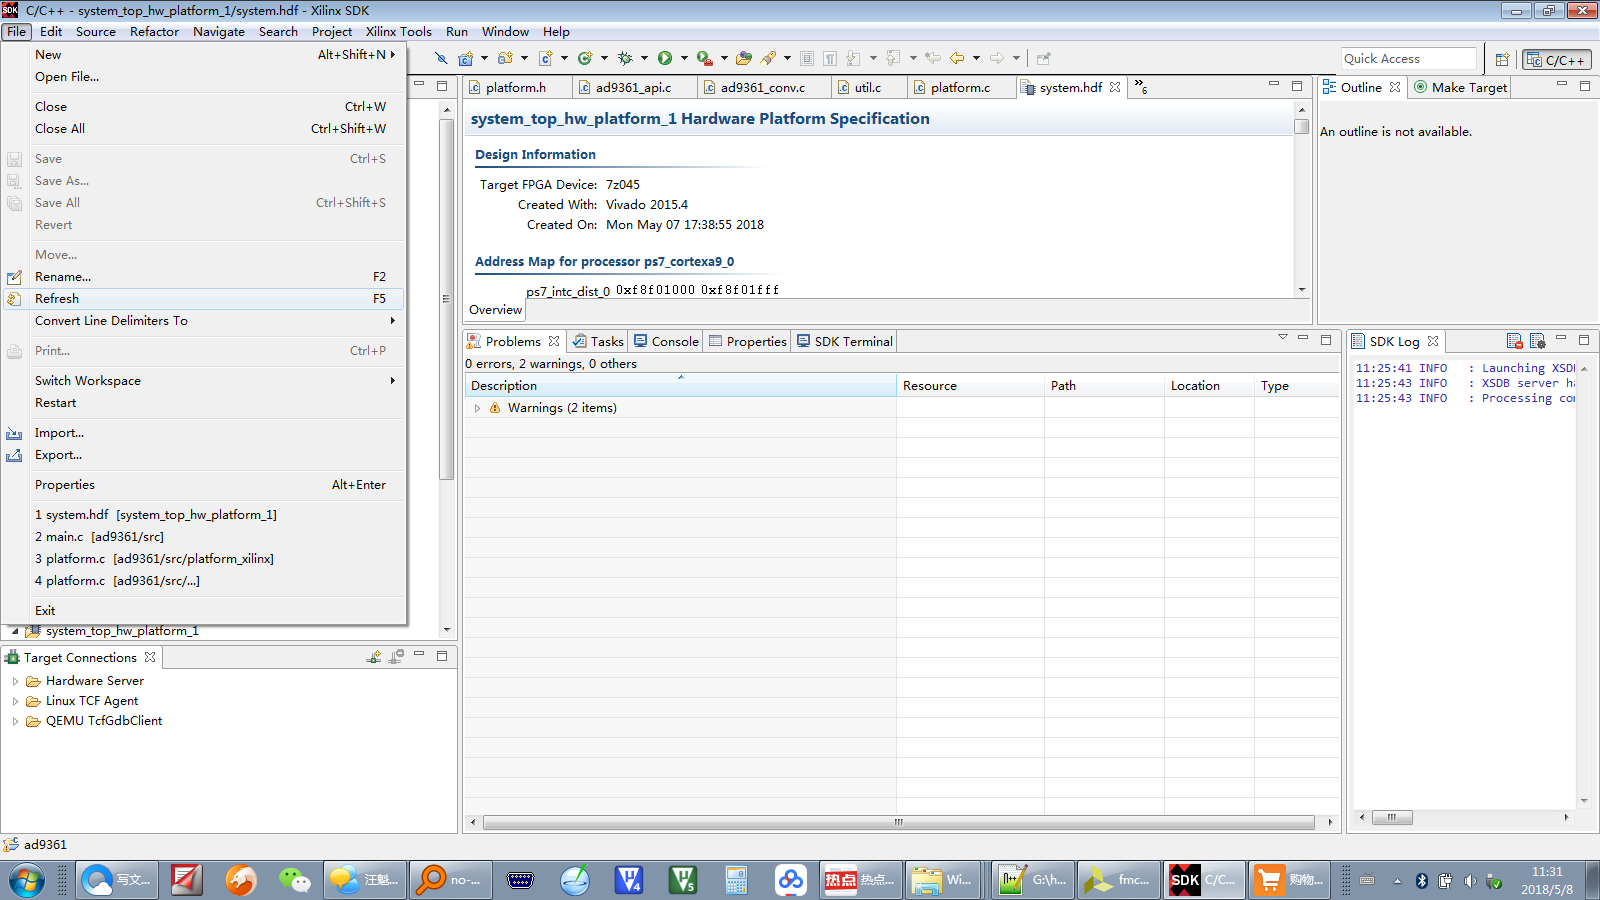1600x900 pixels.
Task: Click Import... in the File menu
Action: (204, 433)
